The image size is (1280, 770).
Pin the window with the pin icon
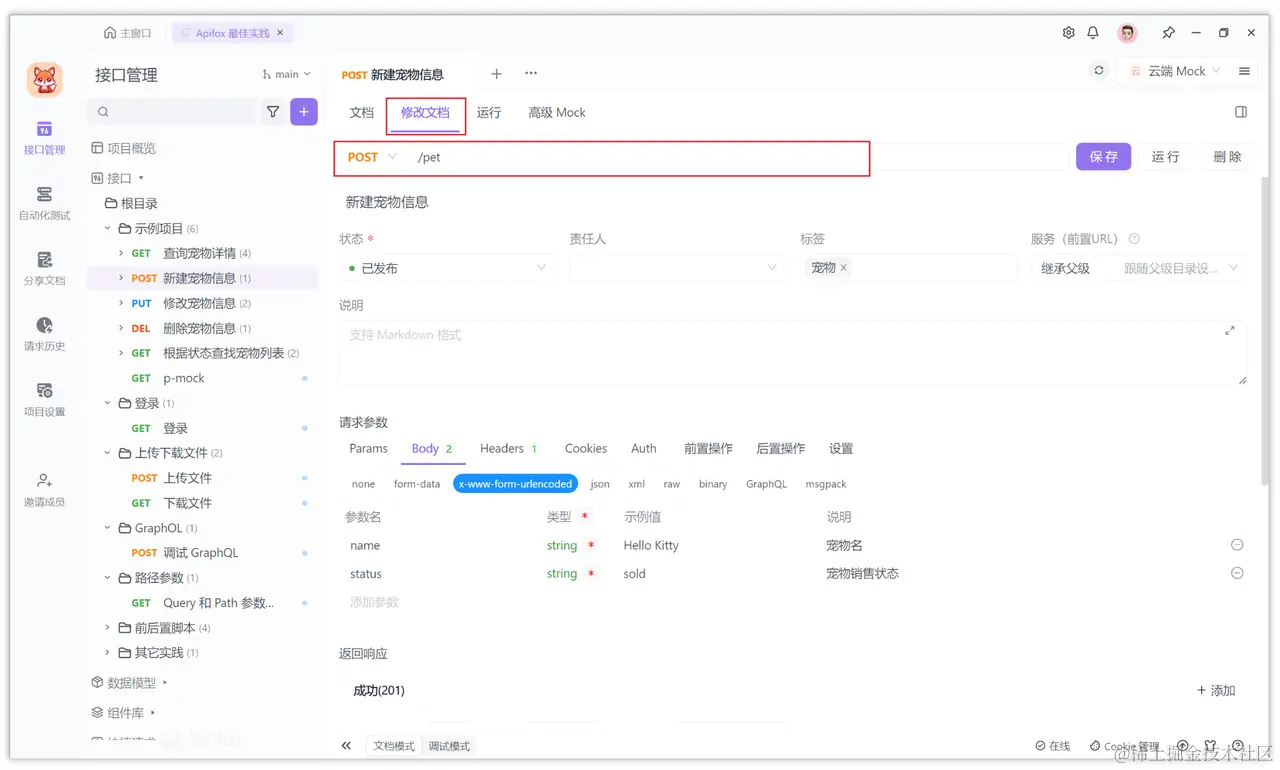[x=1168, y=32]
